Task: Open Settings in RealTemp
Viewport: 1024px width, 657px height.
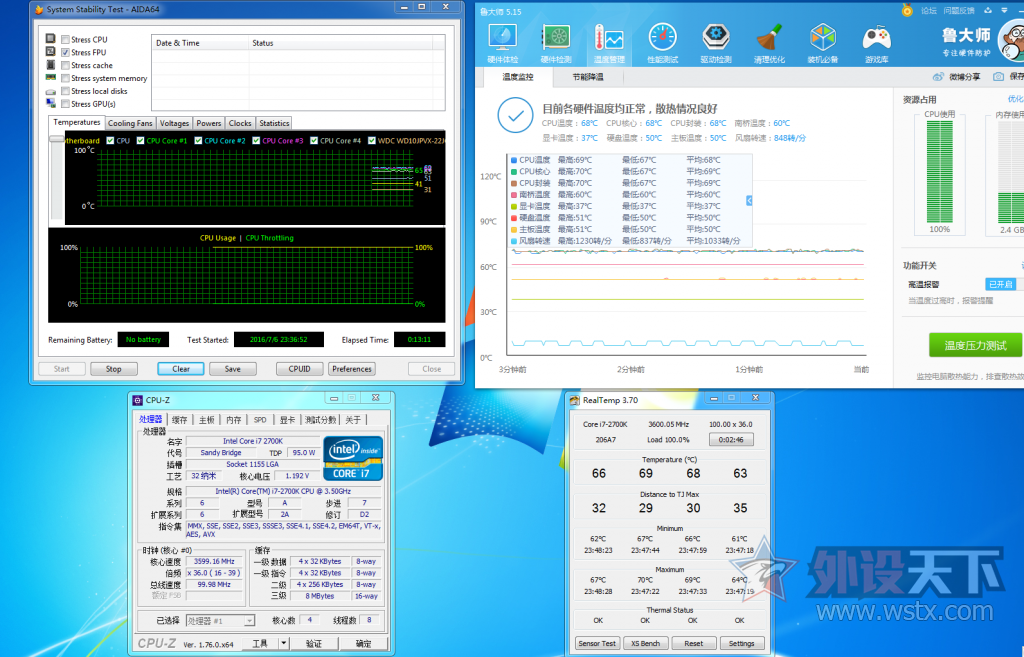Action: click(741, 643)
